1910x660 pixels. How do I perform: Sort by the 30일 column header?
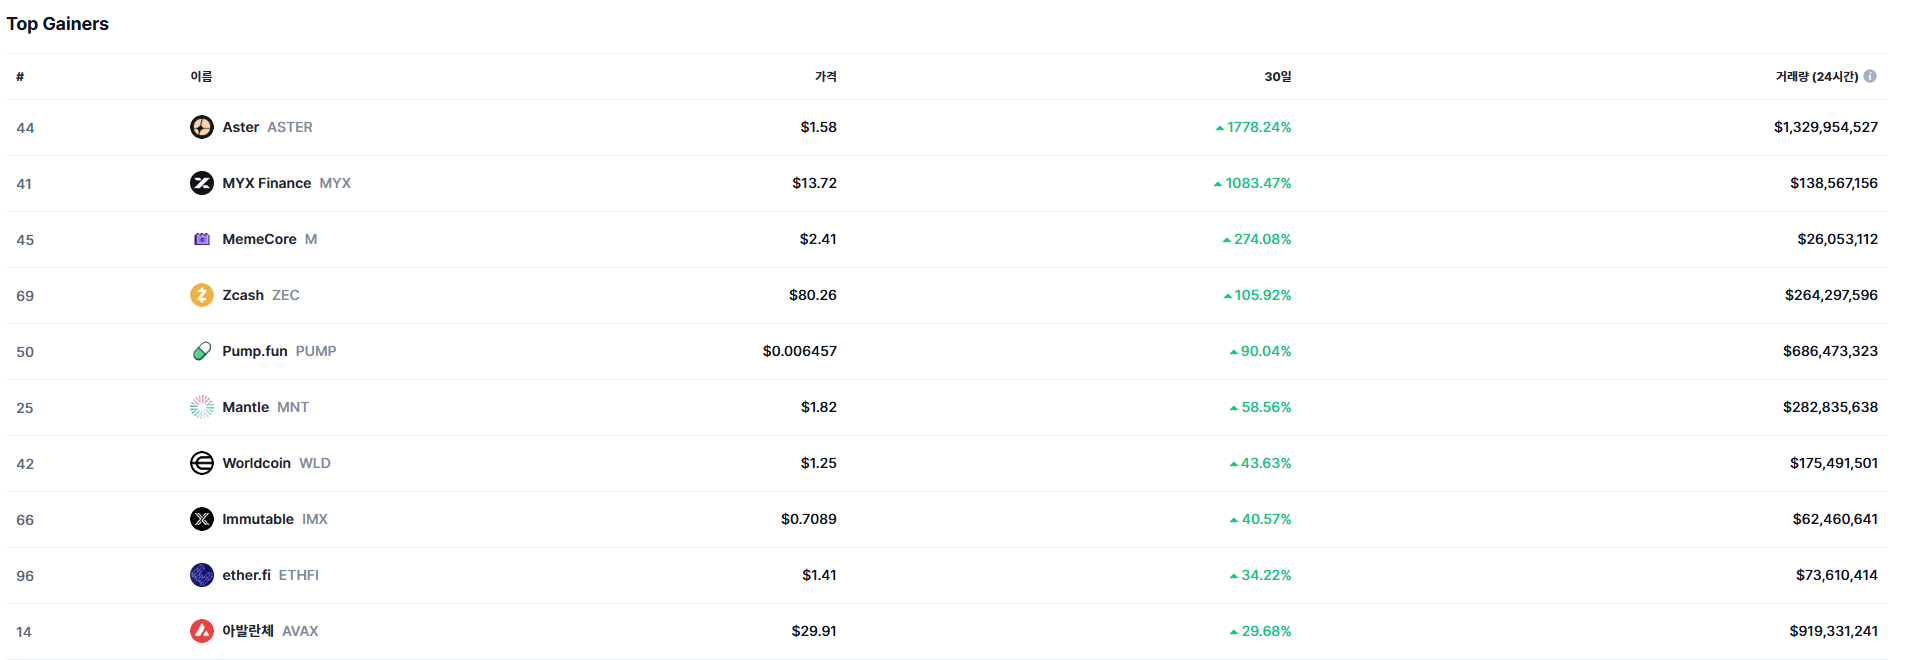point(1277,77)
